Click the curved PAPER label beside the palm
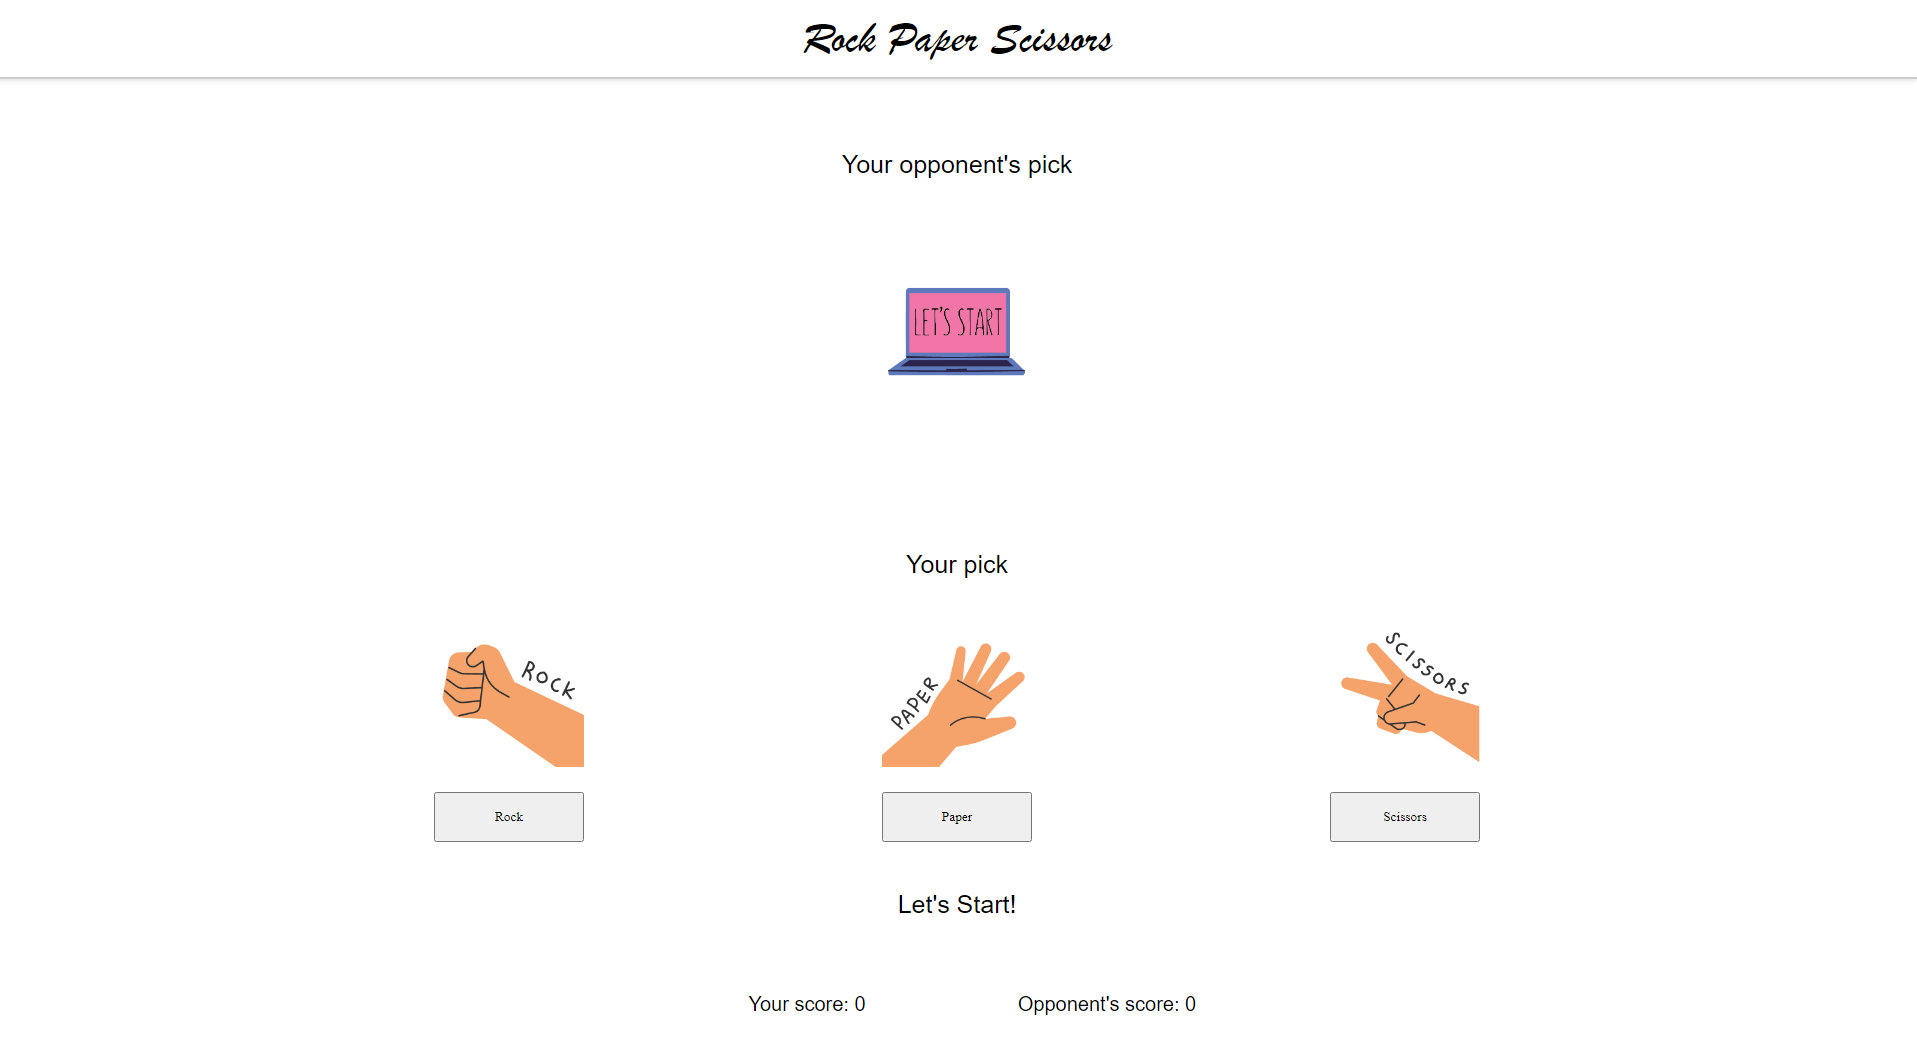 pyautogui.click(x=914, y=703)
